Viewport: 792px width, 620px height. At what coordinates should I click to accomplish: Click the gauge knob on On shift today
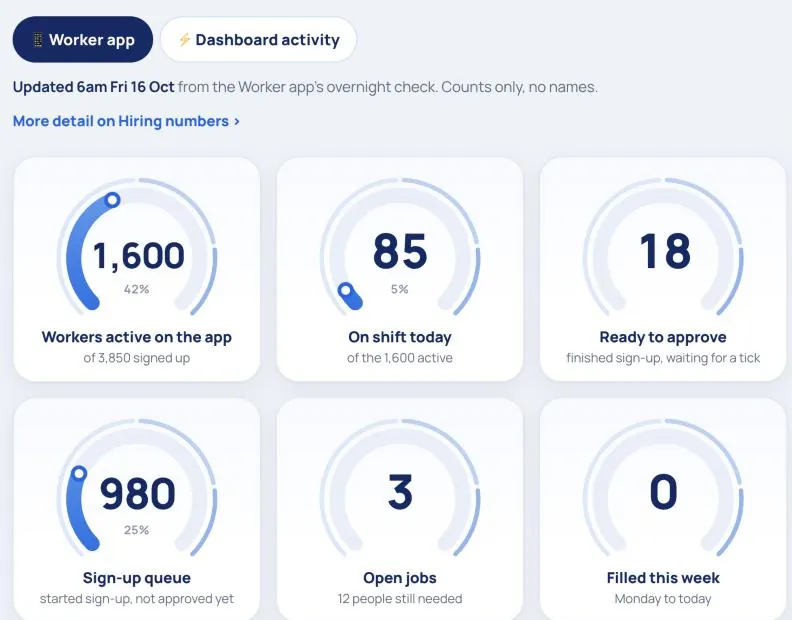tap(345, 291)
